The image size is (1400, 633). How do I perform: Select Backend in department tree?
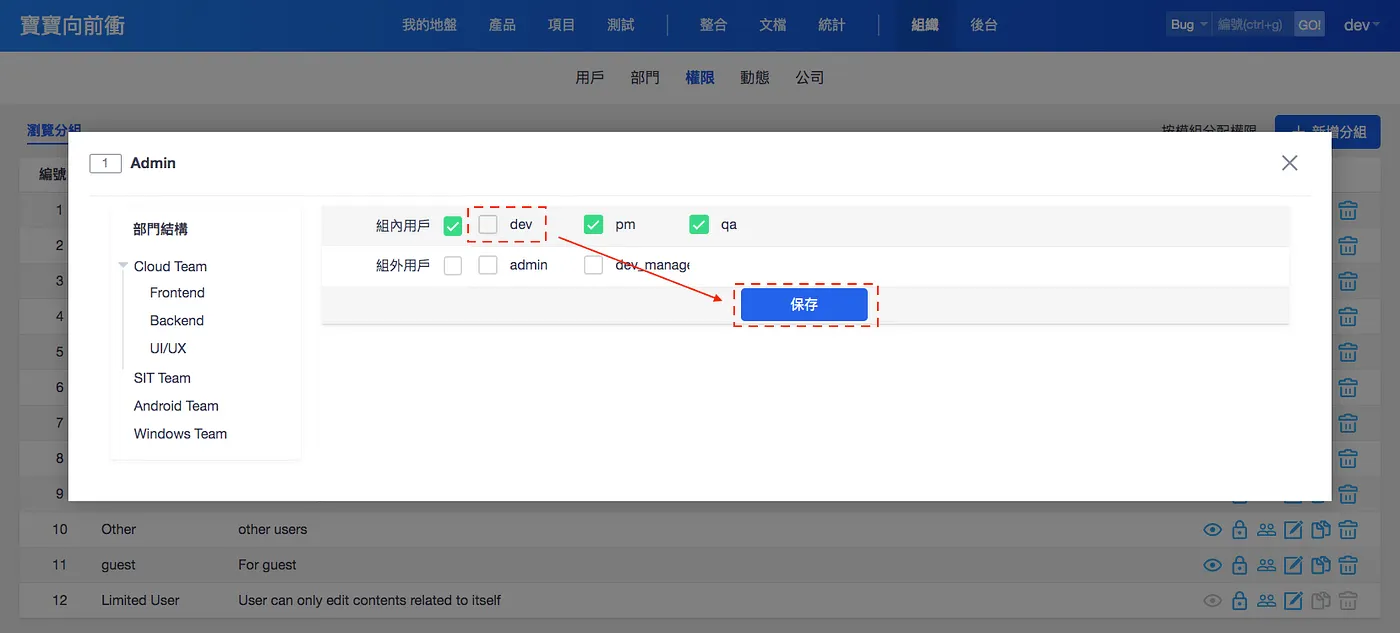[x=177, y=321]
